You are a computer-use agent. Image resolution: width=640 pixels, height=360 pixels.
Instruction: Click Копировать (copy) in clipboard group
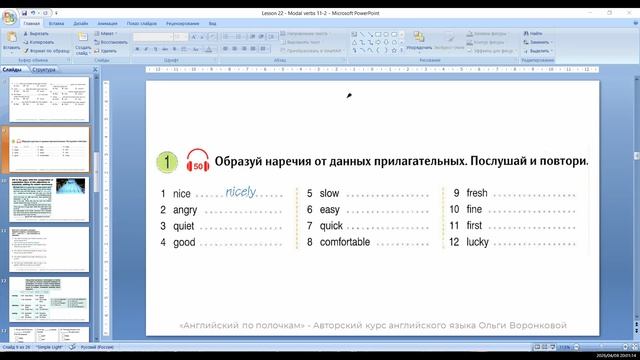tap(39, 42)
